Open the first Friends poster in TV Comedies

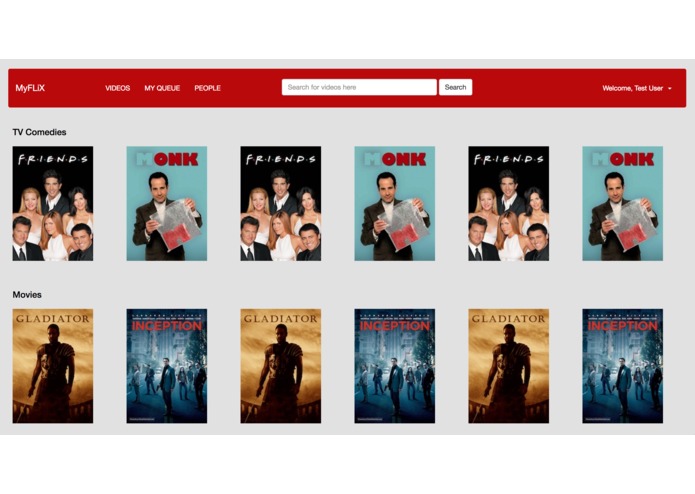pyautogui.click(x=53, y=203)
